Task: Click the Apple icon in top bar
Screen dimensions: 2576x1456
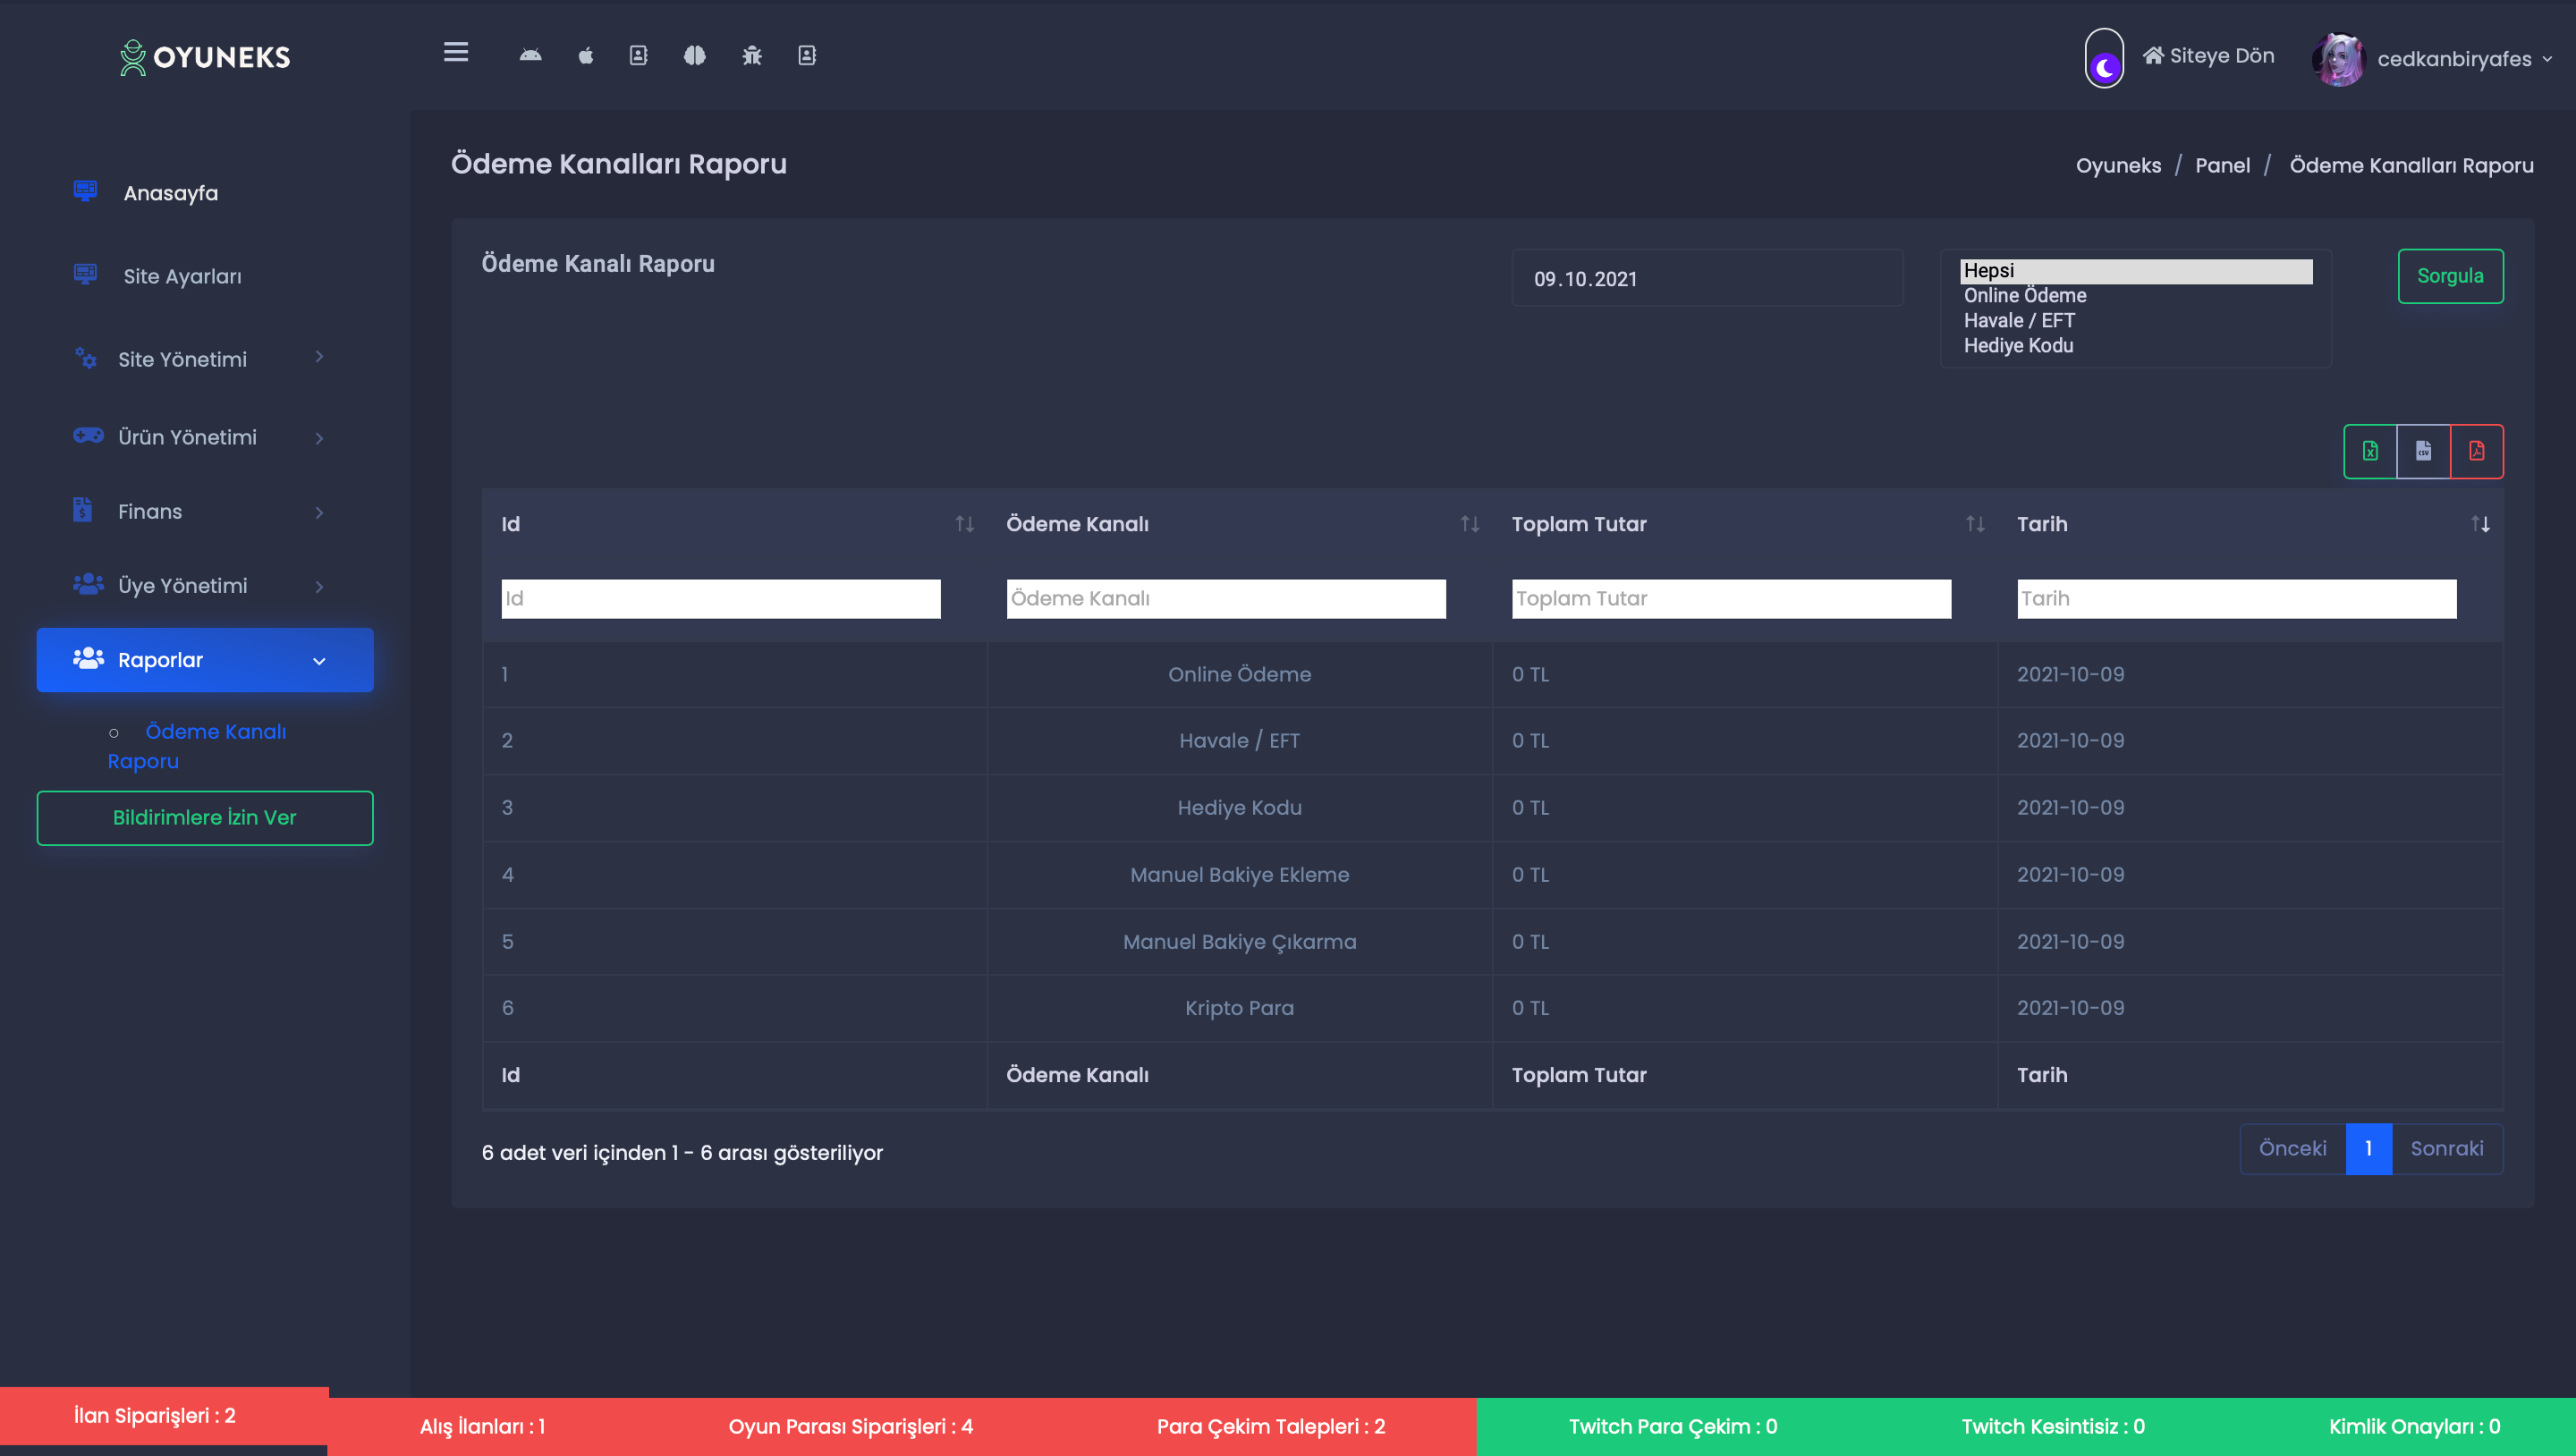Action: [586, 56]
